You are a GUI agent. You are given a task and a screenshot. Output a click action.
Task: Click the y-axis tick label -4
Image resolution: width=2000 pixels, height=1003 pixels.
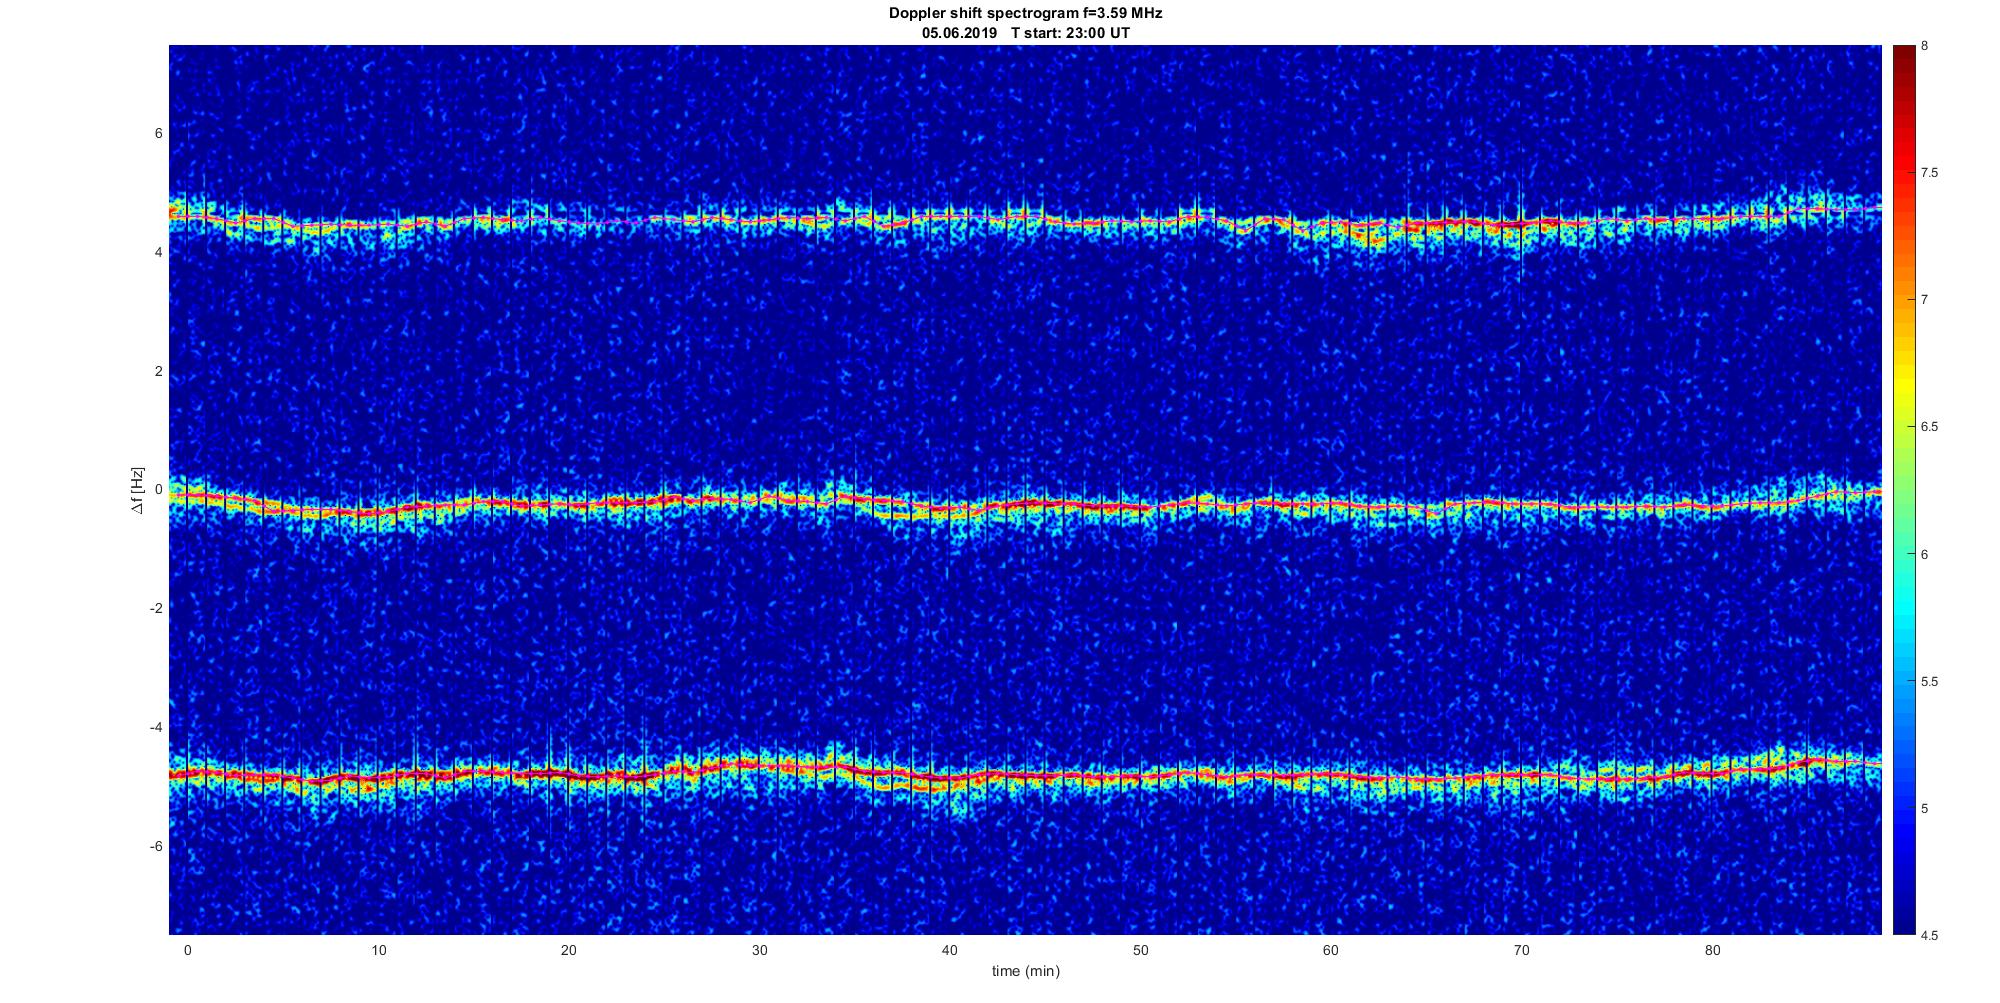pos(157,727)
